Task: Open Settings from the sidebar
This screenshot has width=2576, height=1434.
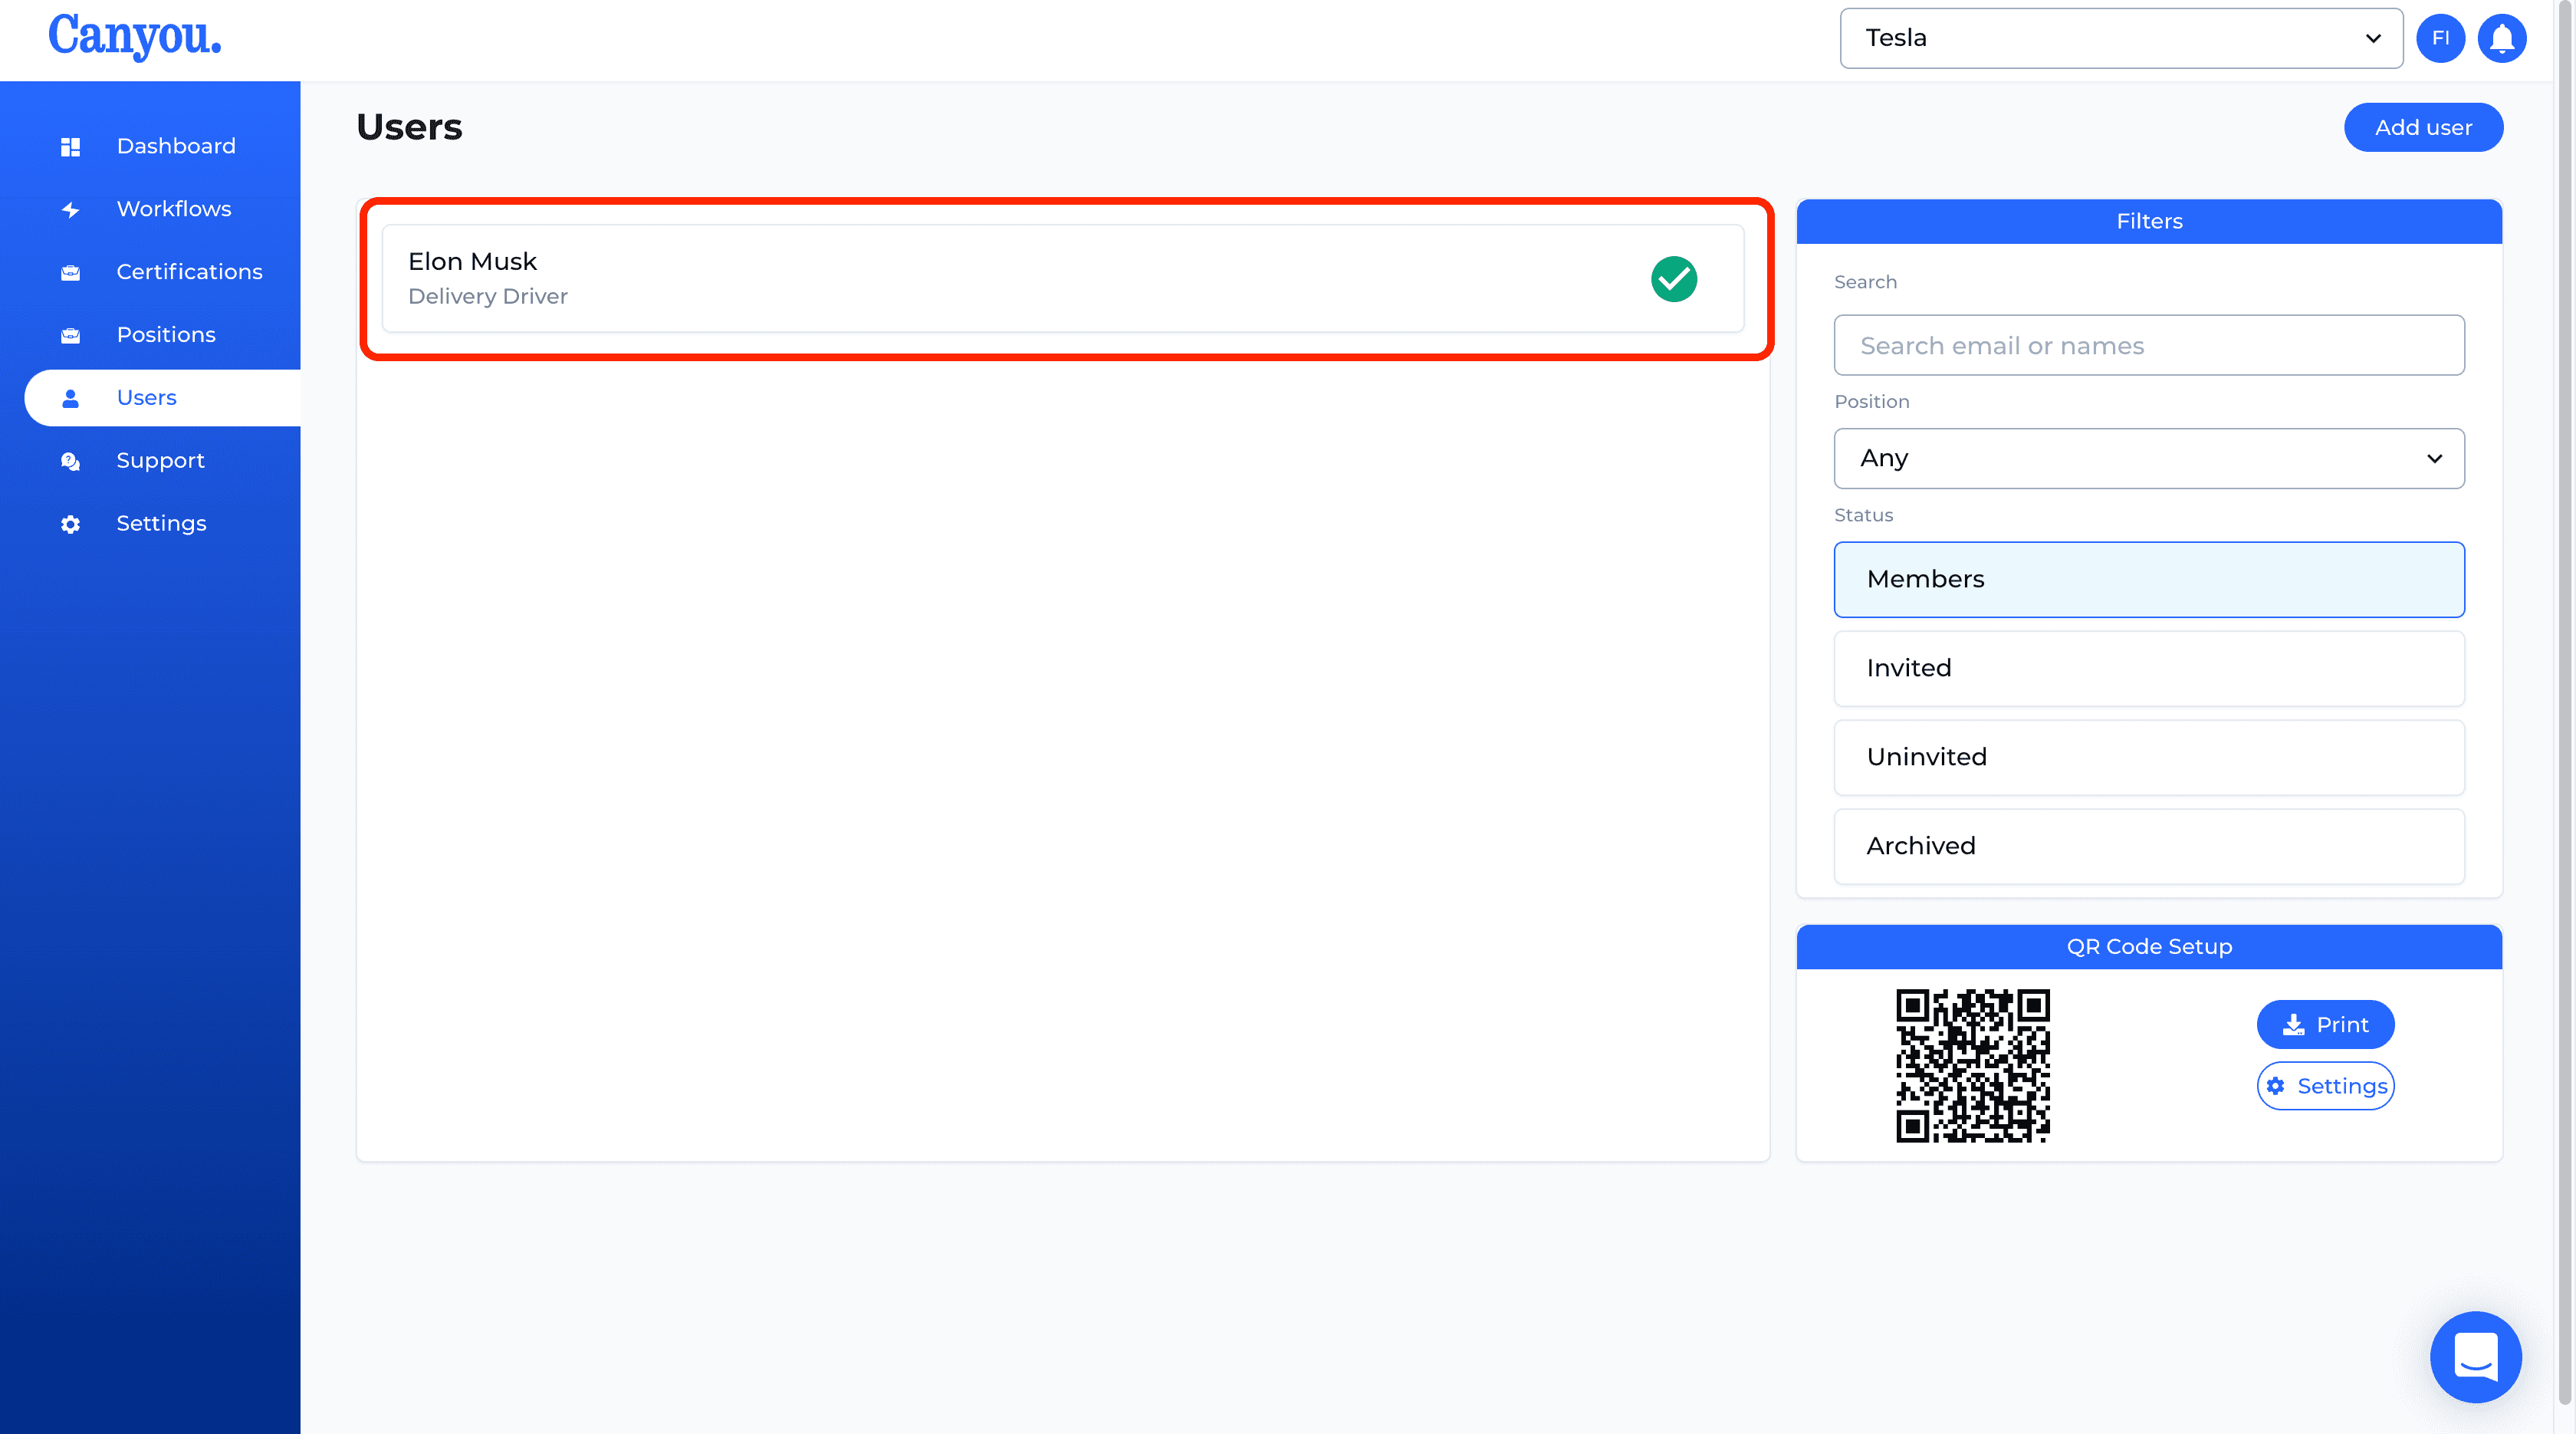Action: pos(163,524)
